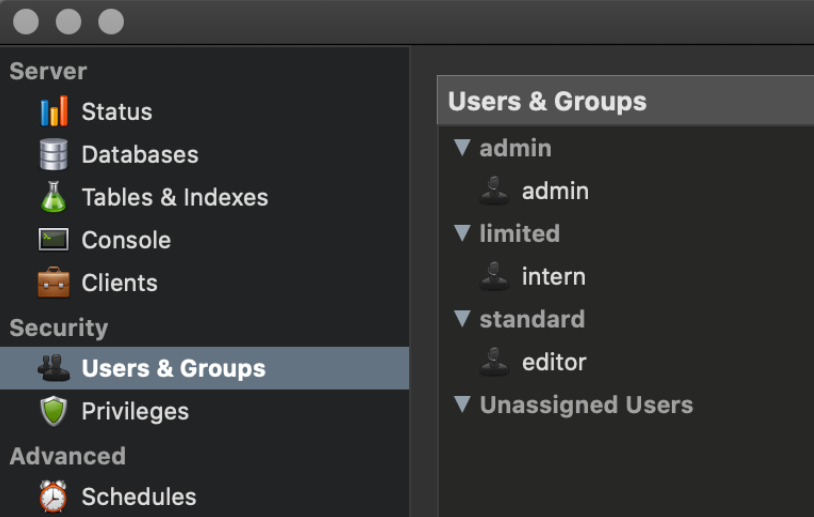814x517 pixels.
Task: Click the admin user silhouette icon
Action: (x=494, y=191)
